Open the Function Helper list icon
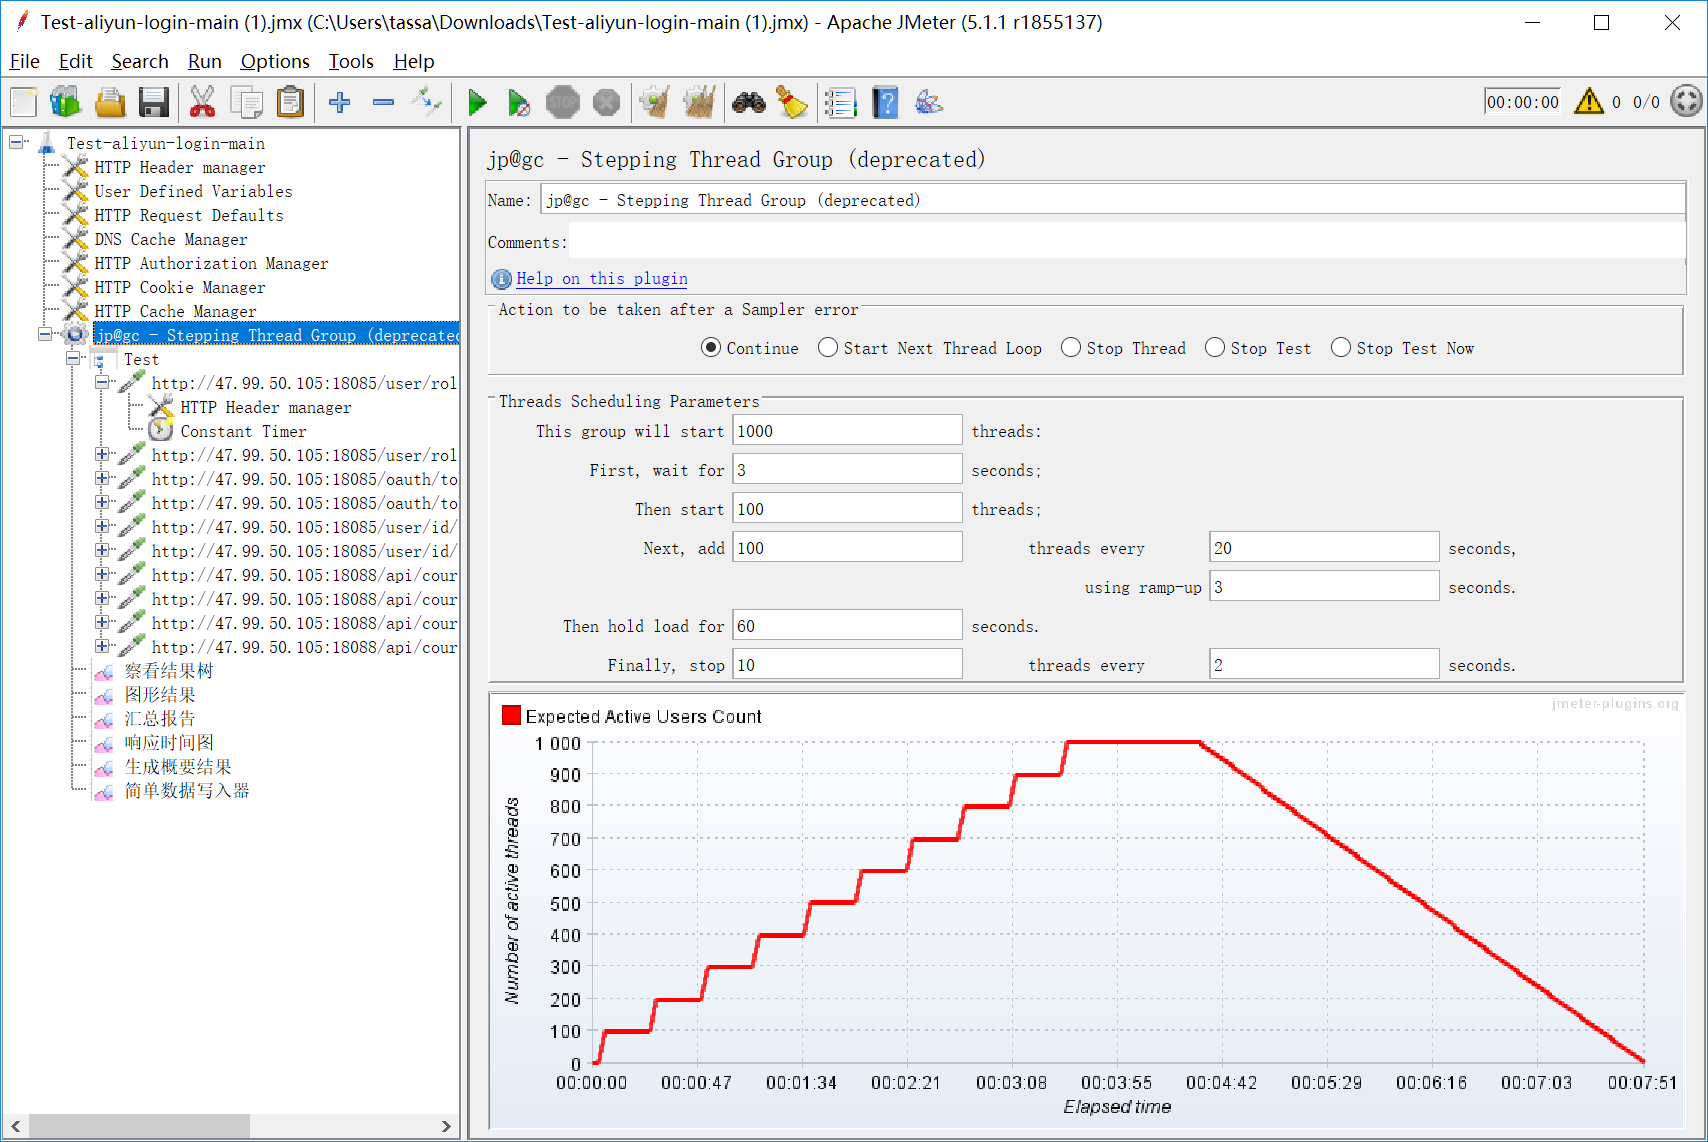The image size is (1708, 1142). coord(841,102)
